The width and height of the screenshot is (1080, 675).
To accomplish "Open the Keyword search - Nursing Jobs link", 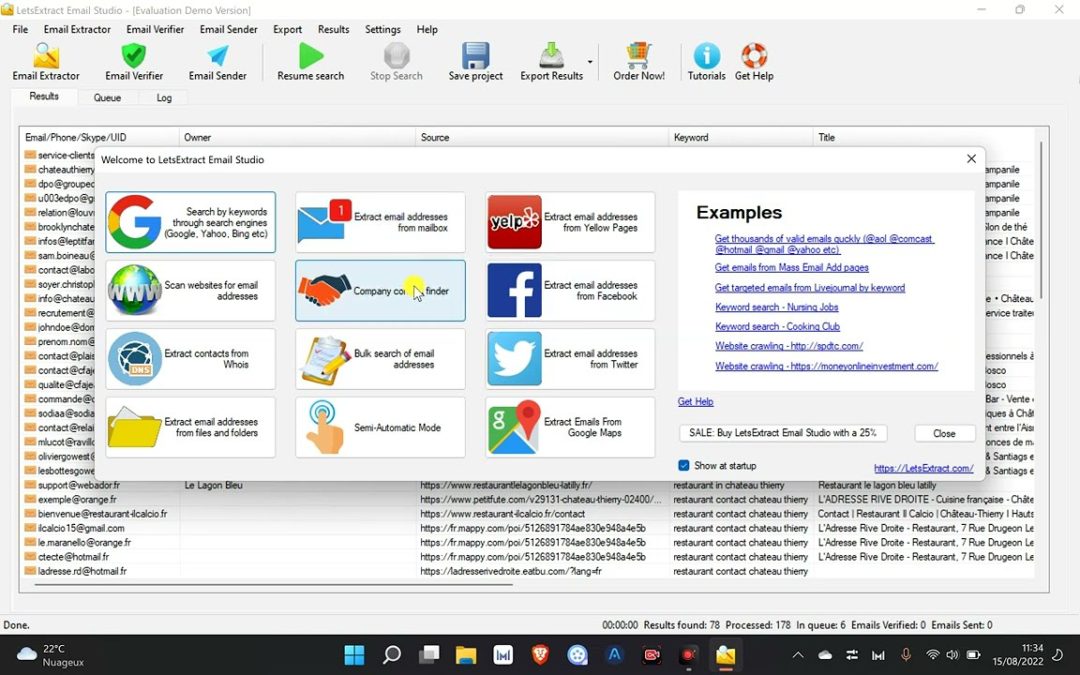I will tap(776, 307).
